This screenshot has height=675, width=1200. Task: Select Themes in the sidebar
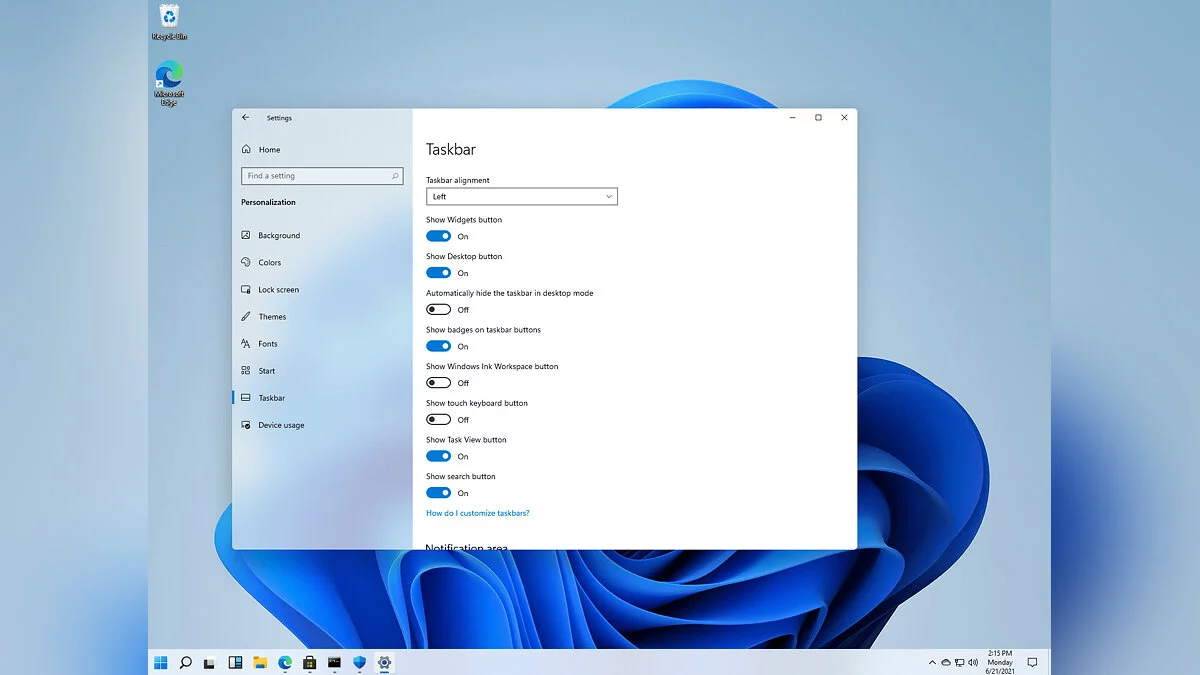tap(272, 317)
